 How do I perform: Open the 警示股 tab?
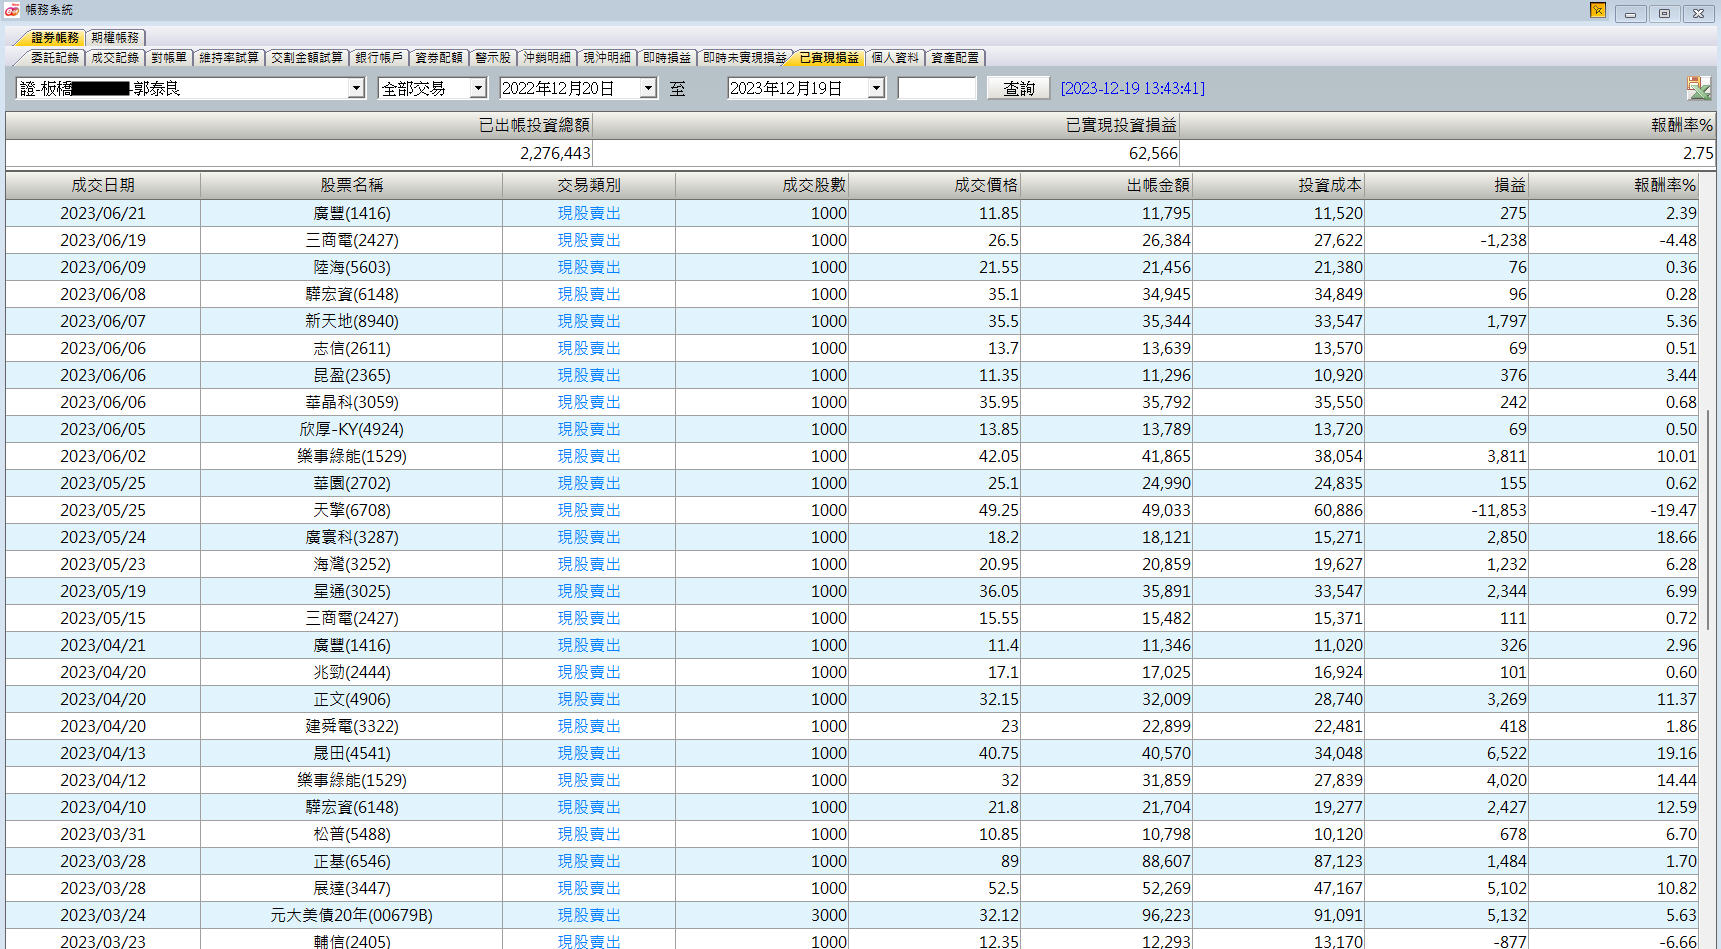pos(493,57)
